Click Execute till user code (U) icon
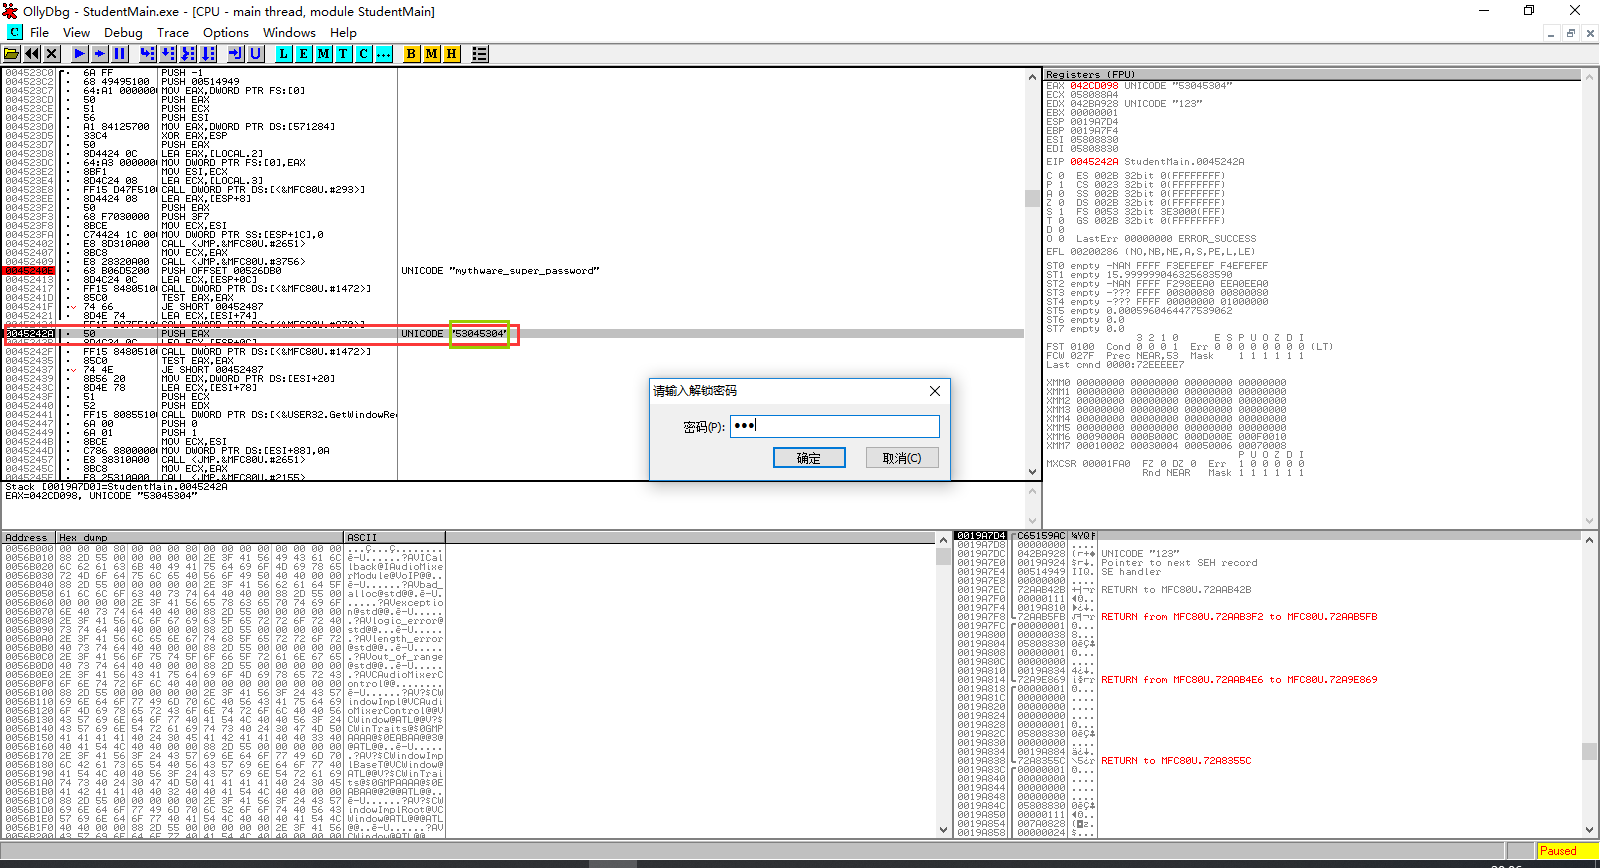The width and height of the screenshot is (1600, 868). click(x=256, y=54)
